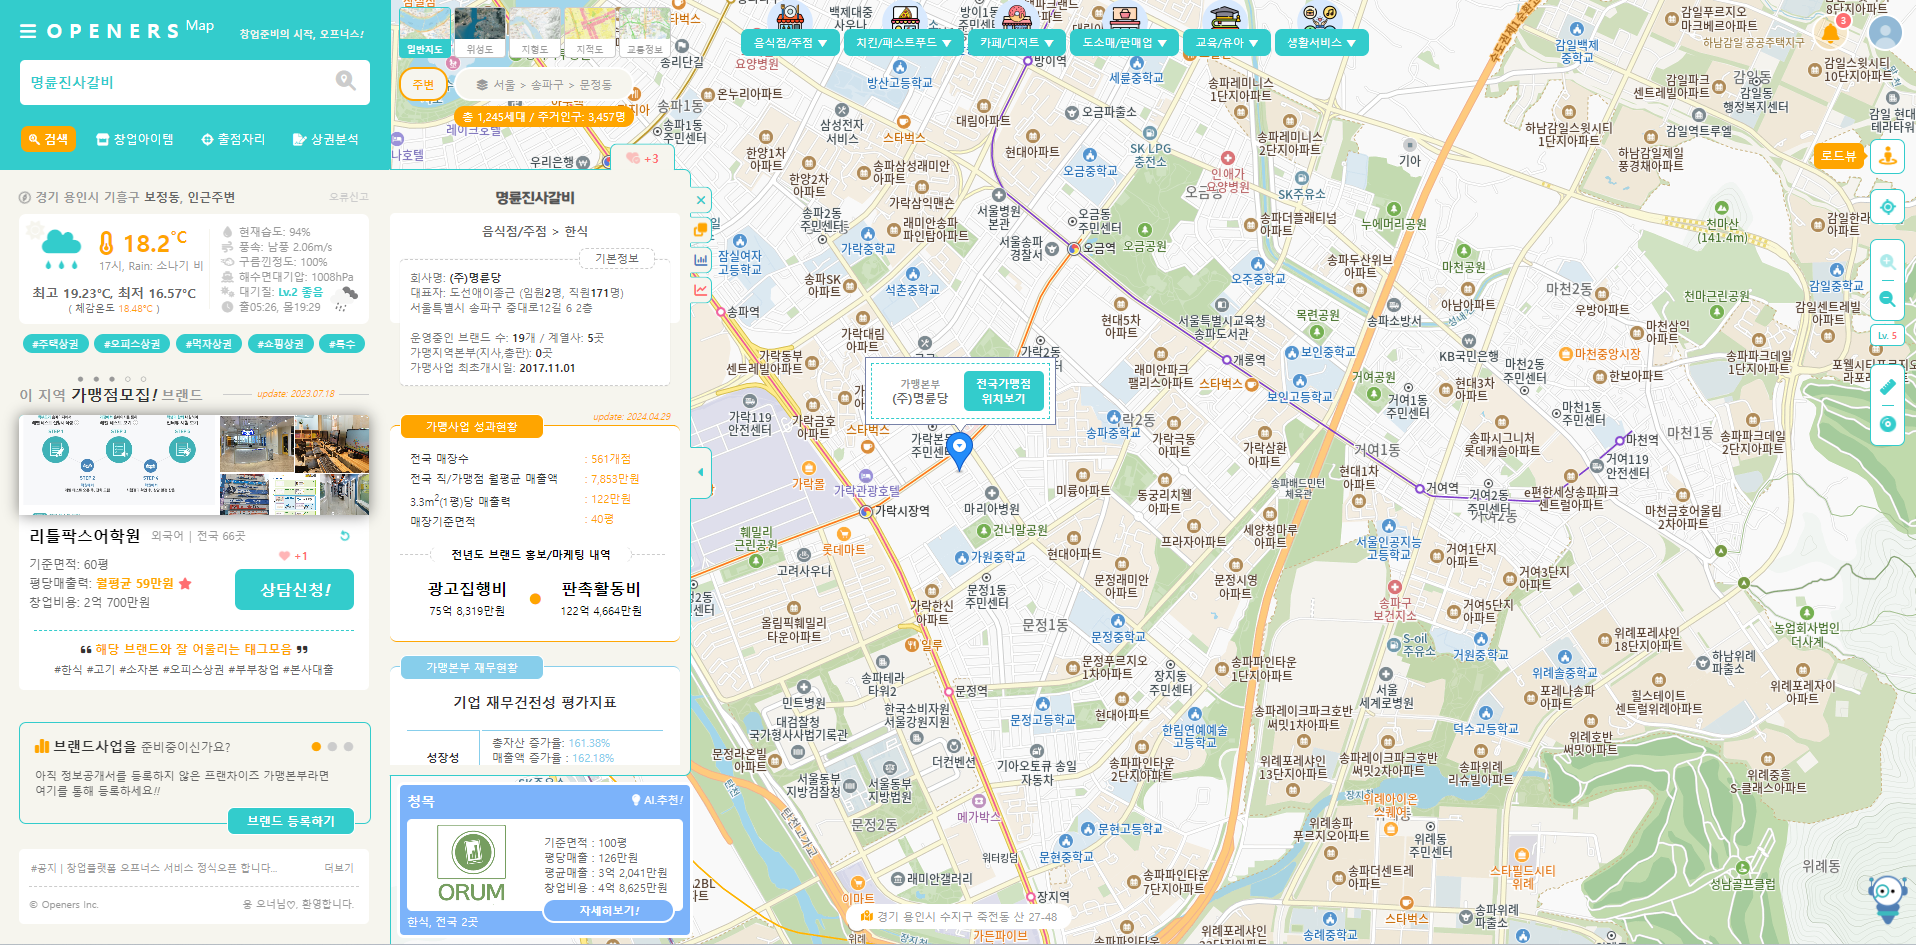Activate the roadview pegman icon
The image size is (1916, 945).
click(x=1888, y=156)
